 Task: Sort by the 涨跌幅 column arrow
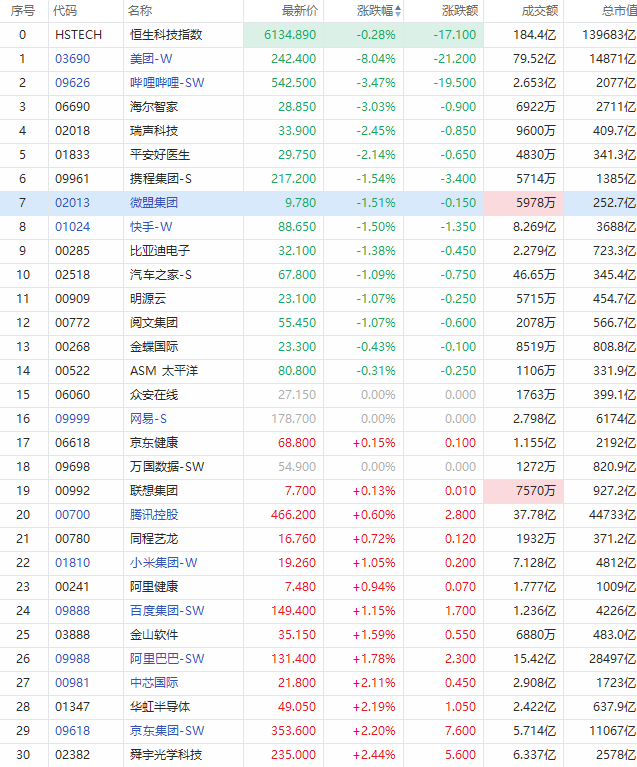(x=398, y=11)
